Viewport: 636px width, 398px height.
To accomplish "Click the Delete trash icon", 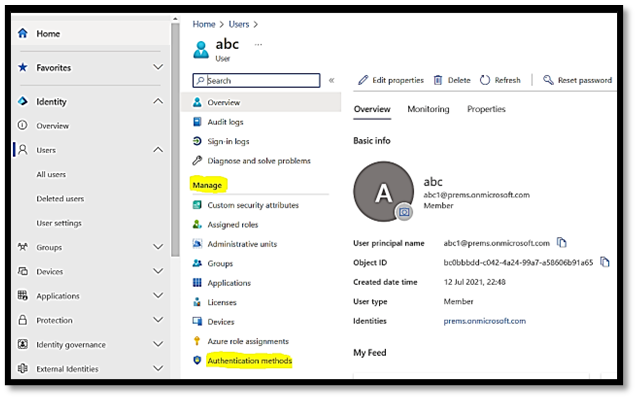I will [438, 80].
